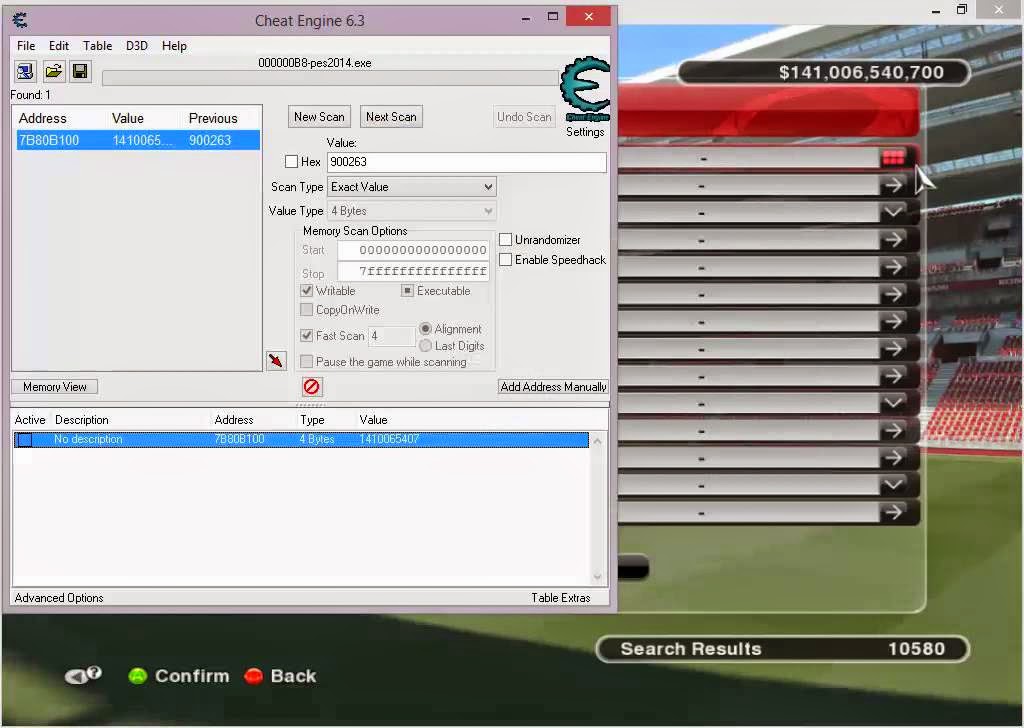Click the red clear list circle icon
1024x728 pixels.
click(x=312, y=387)
